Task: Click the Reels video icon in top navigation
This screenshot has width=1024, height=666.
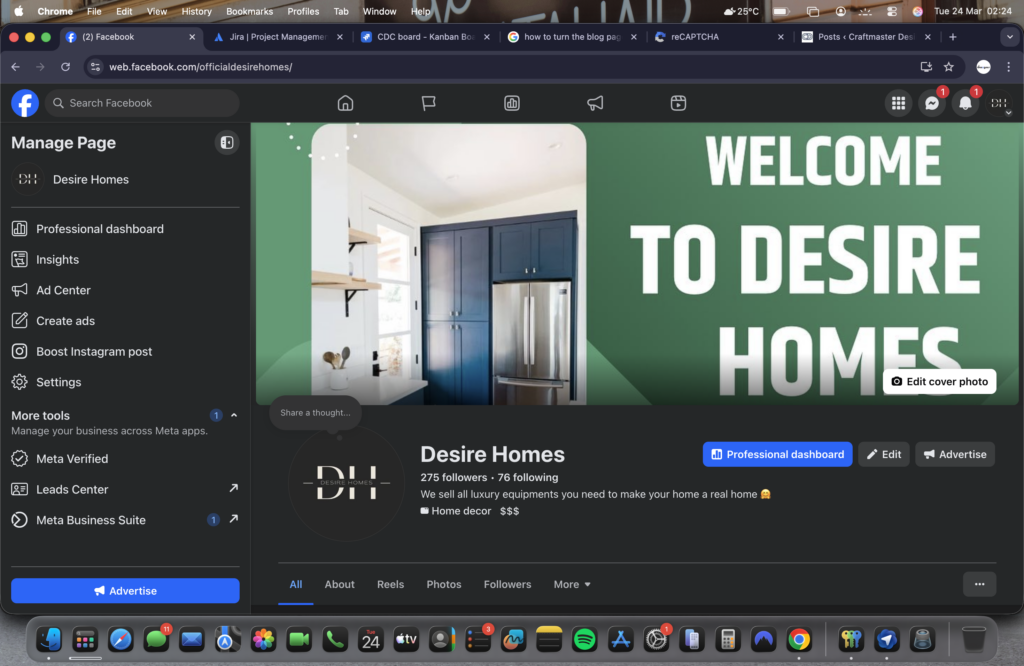Action: pos(678,103)
